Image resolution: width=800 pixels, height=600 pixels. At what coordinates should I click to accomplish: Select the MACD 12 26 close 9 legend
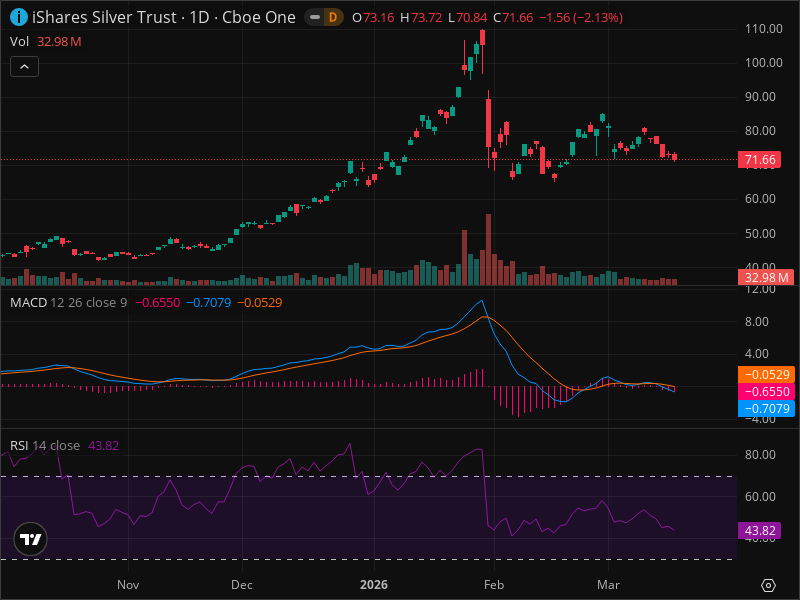tap(68, 303)
